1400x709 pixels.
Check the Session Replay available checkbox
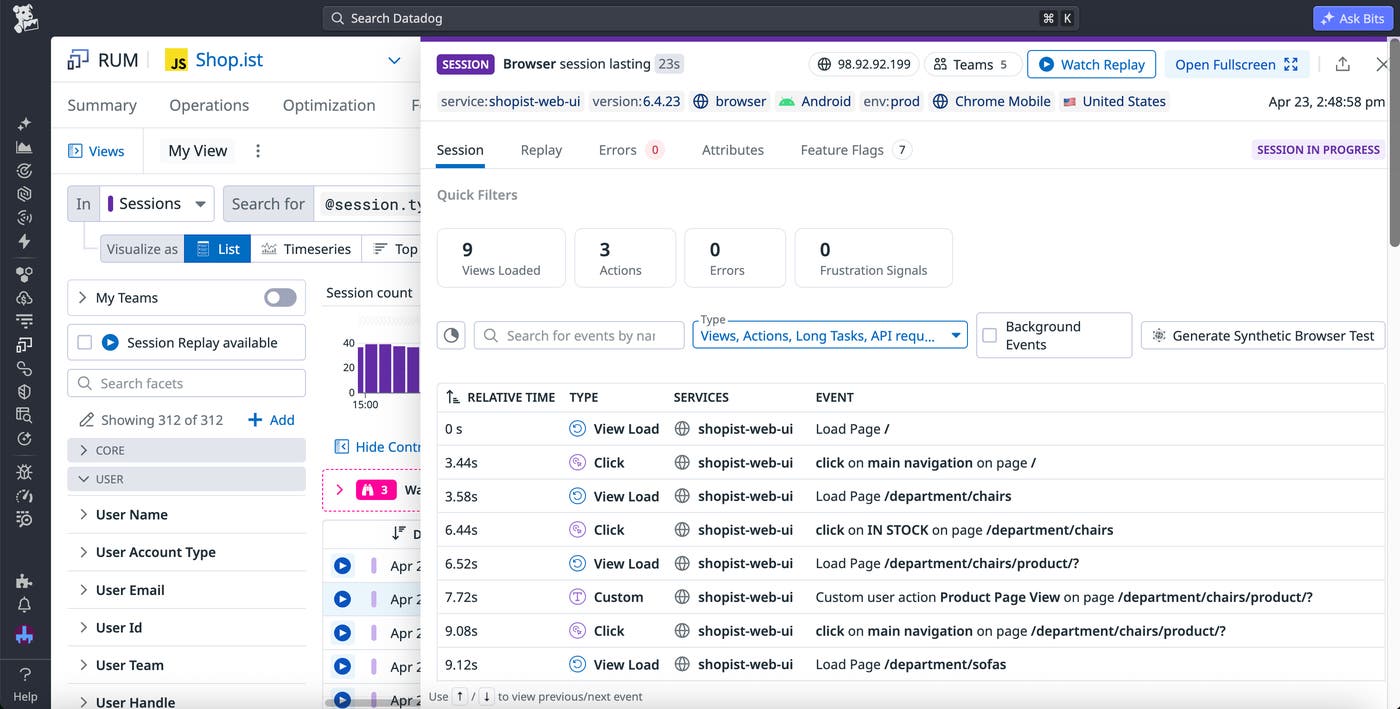(x=85, y=342)
